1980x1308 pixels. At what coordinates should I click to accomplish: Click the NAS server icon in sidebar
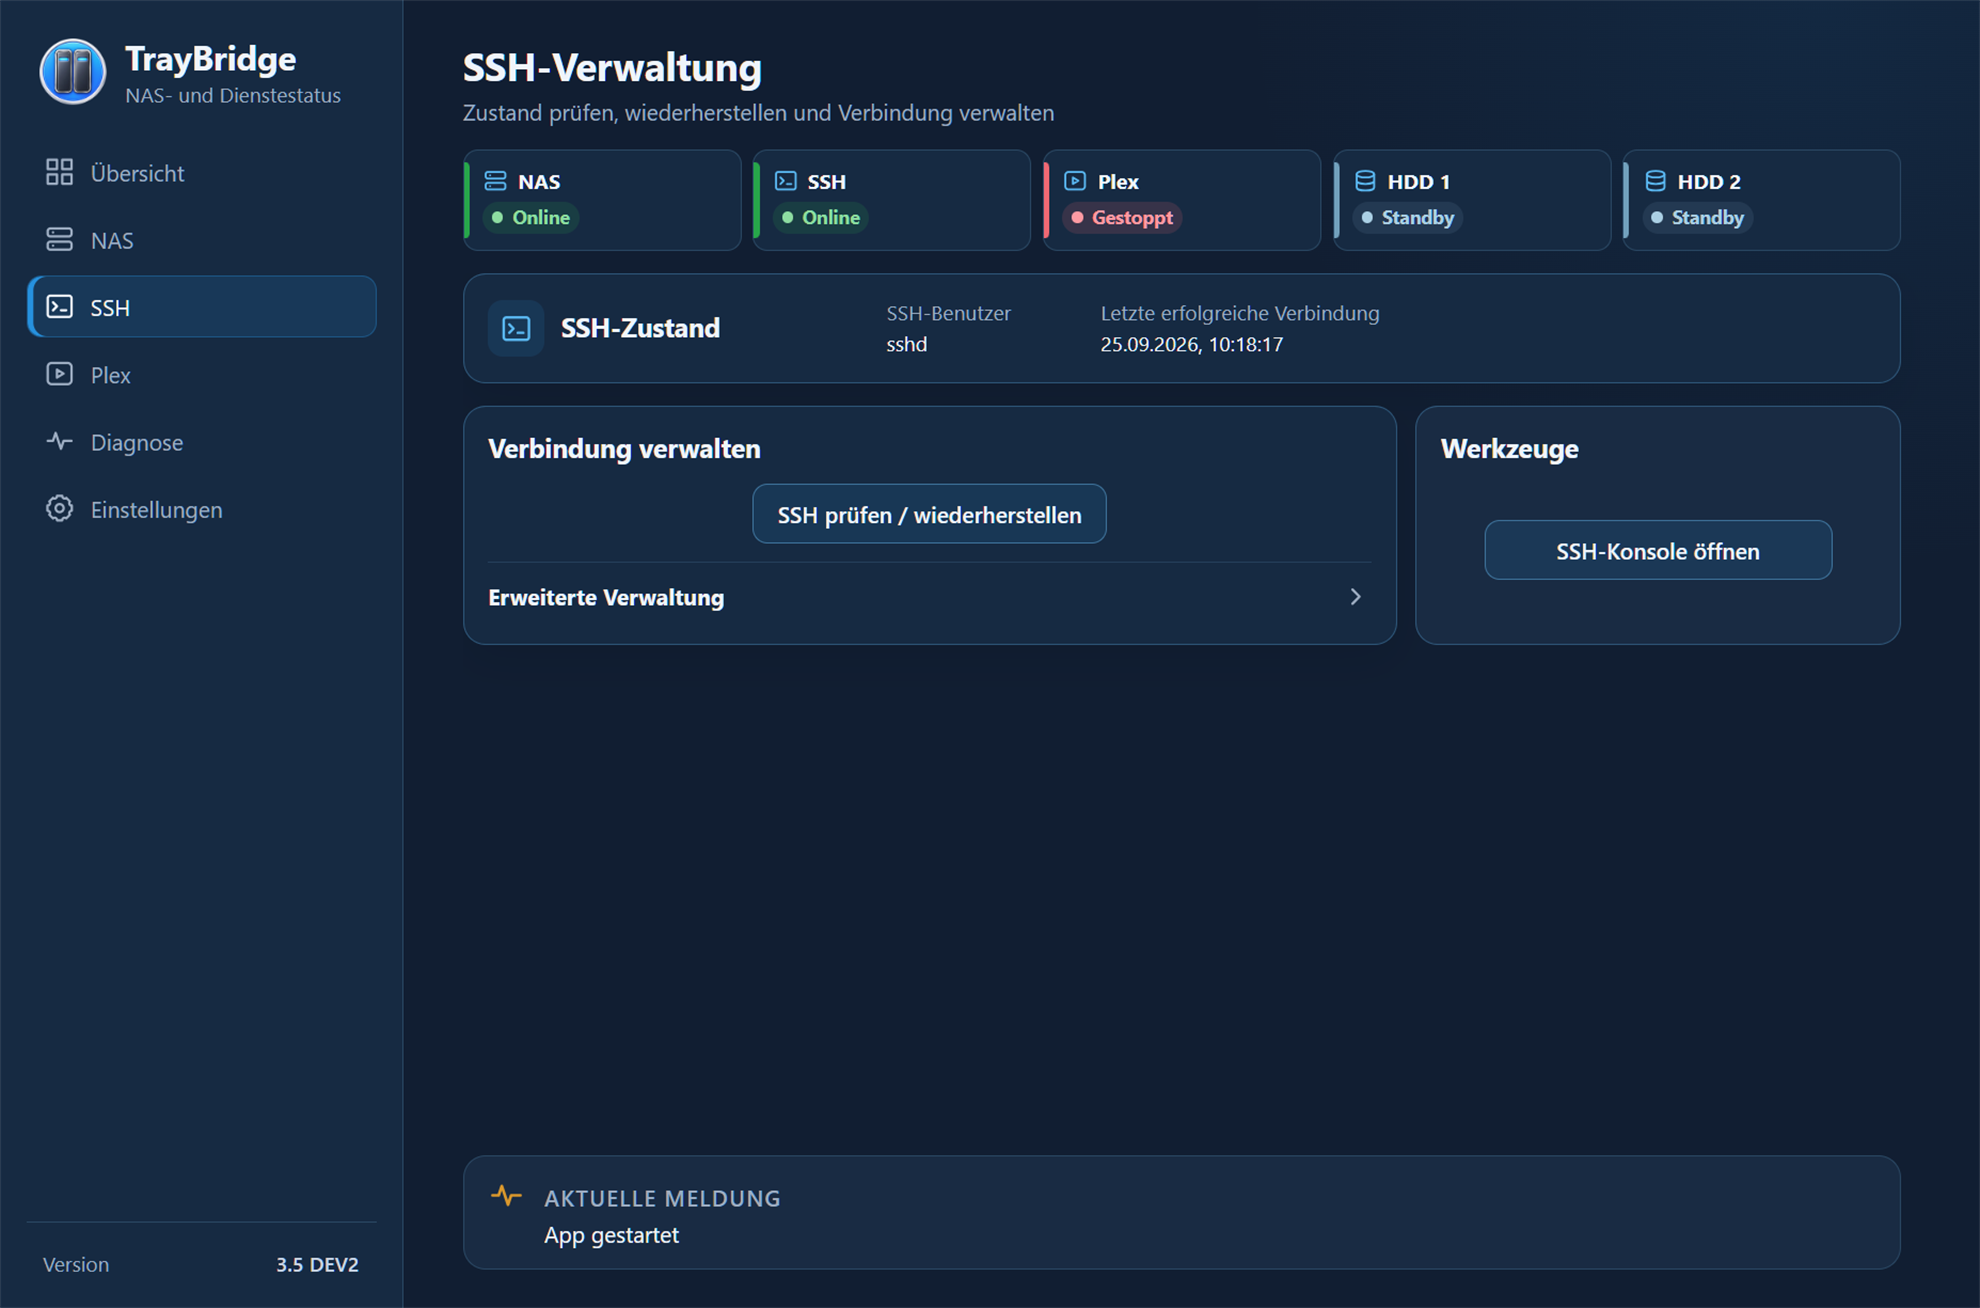pyautogui.click(x=59, y=240)
